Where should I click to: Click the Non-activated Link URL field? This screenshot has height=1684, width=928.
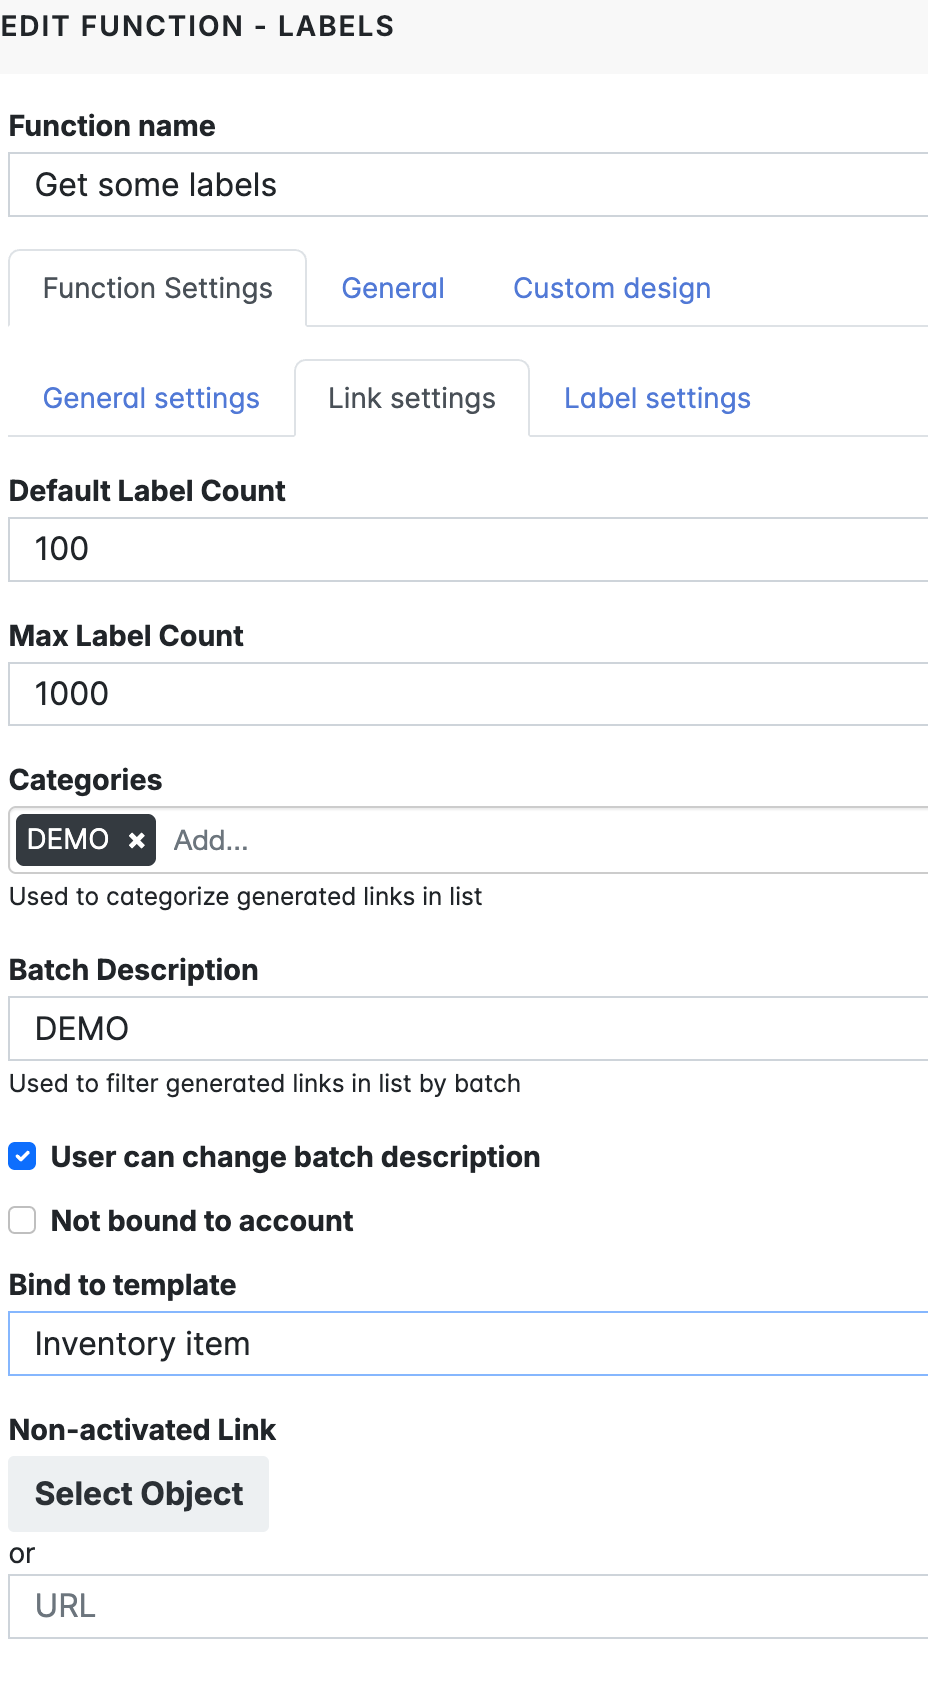pyautogui.click(x=468, y=1607)
